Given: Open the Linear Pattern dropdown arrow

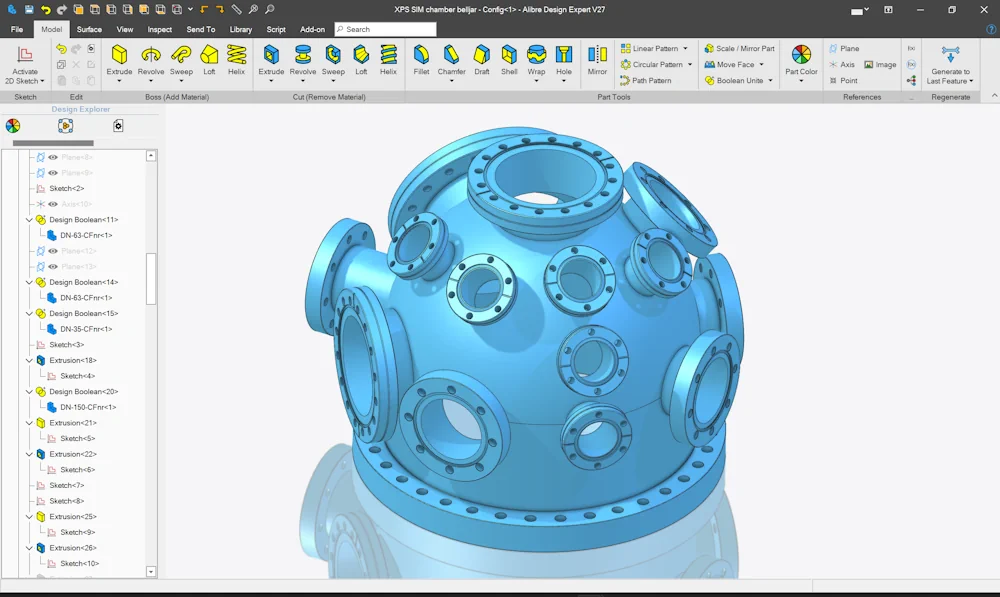Looking at the screenshot, I should point(686,48).
